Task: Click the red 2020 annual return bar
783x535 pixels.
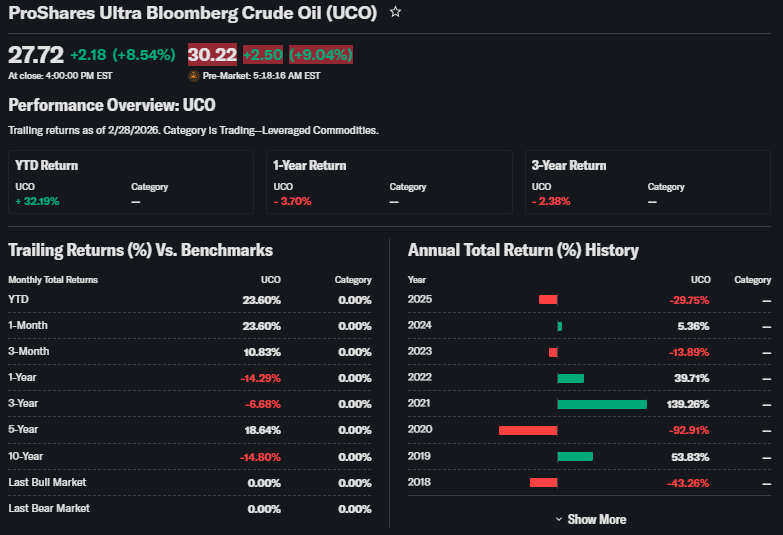Action: coord(527,430)
